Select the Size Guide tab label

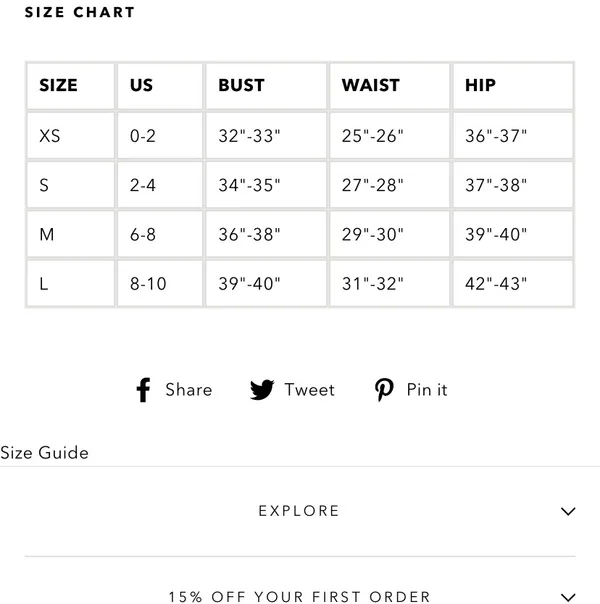point(44,453)
